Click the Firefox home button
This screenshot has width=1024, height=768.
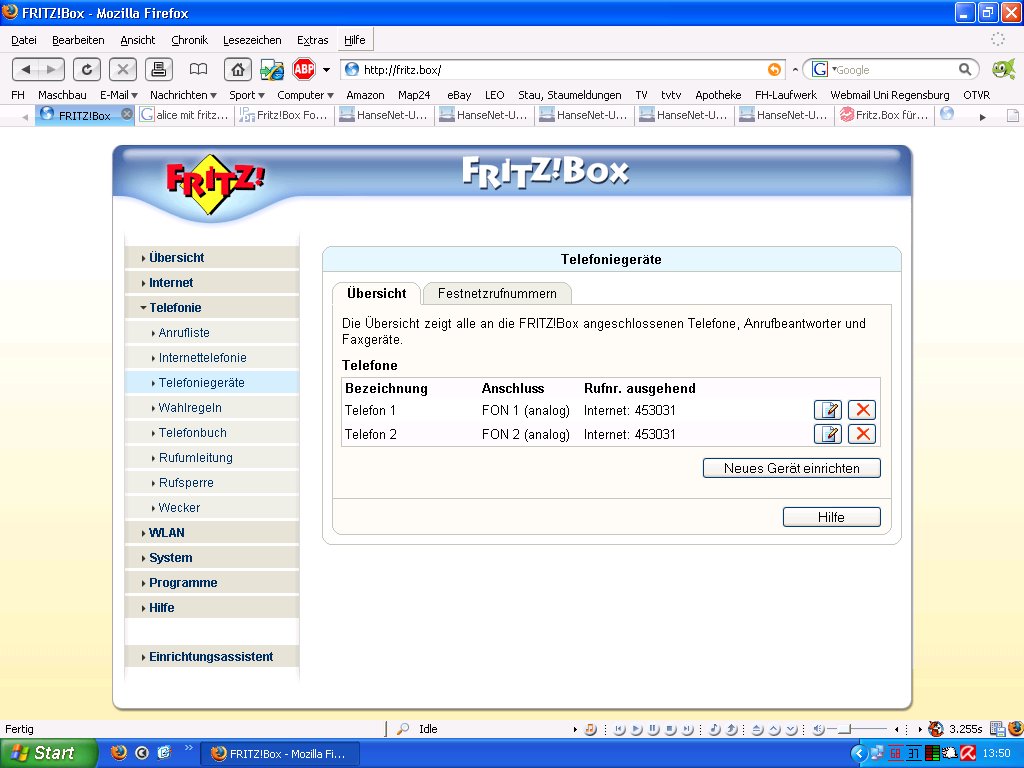[x=237, y=70]
